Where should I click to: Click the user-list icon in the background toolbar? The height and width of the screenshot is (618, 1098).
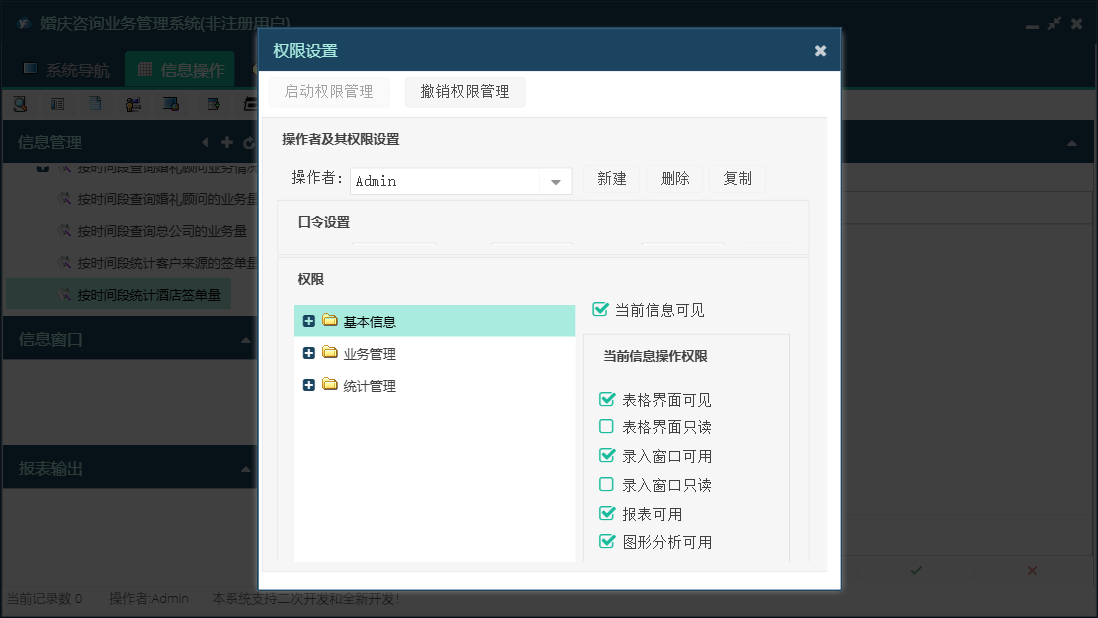pos(133,103)
